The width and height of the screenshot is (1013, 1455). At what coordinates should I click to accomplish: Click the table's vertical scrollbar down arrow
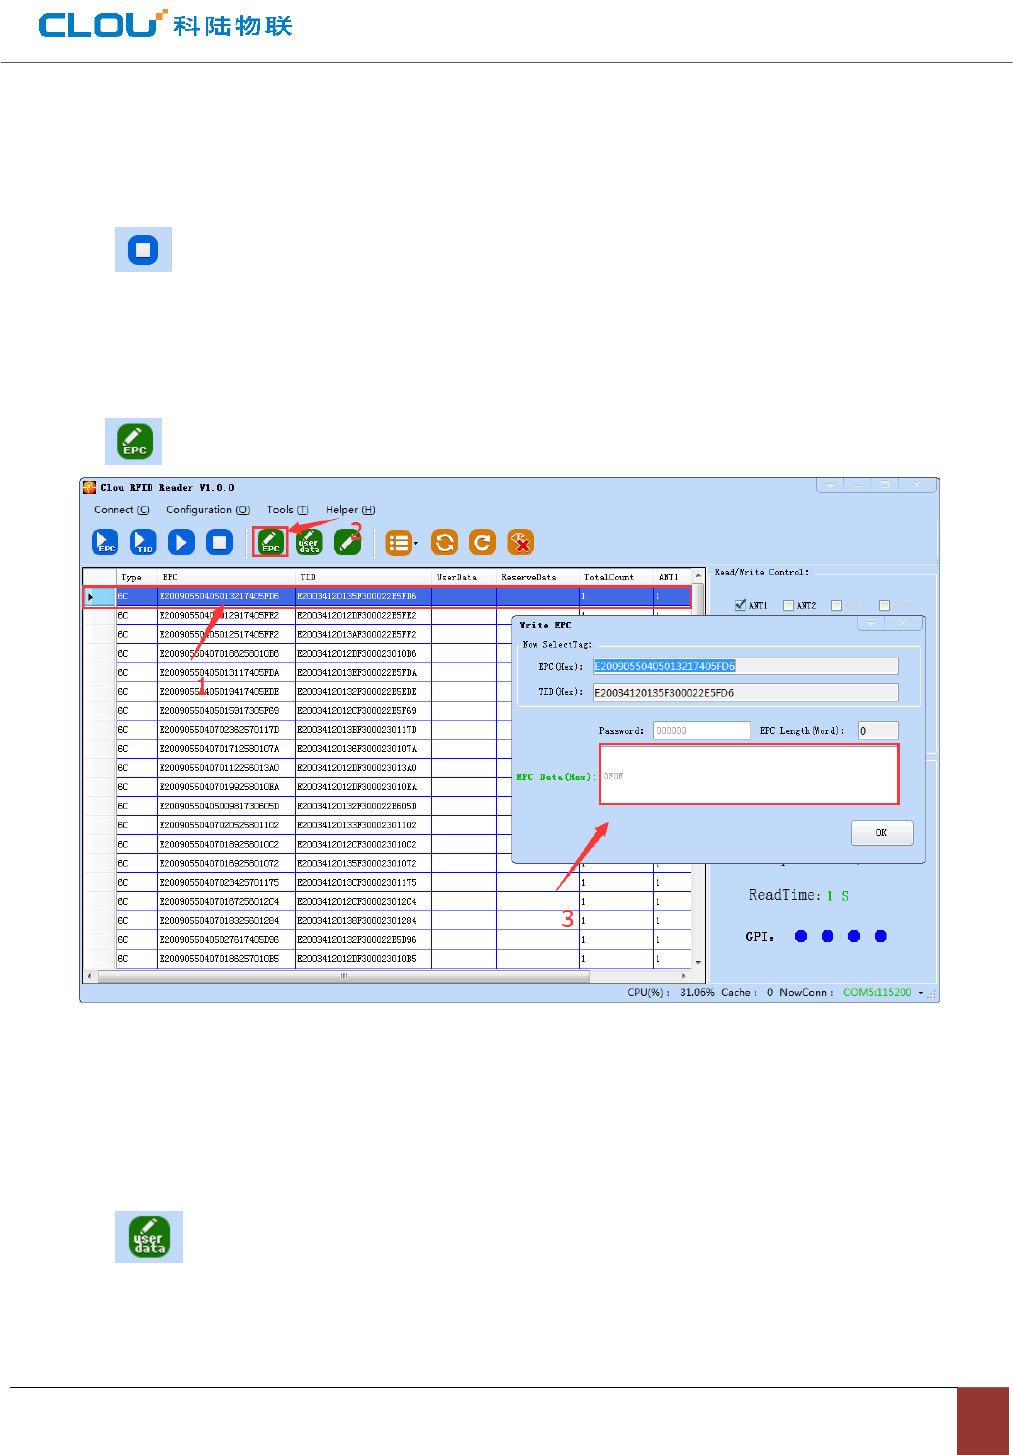click(x=698, y=964)
